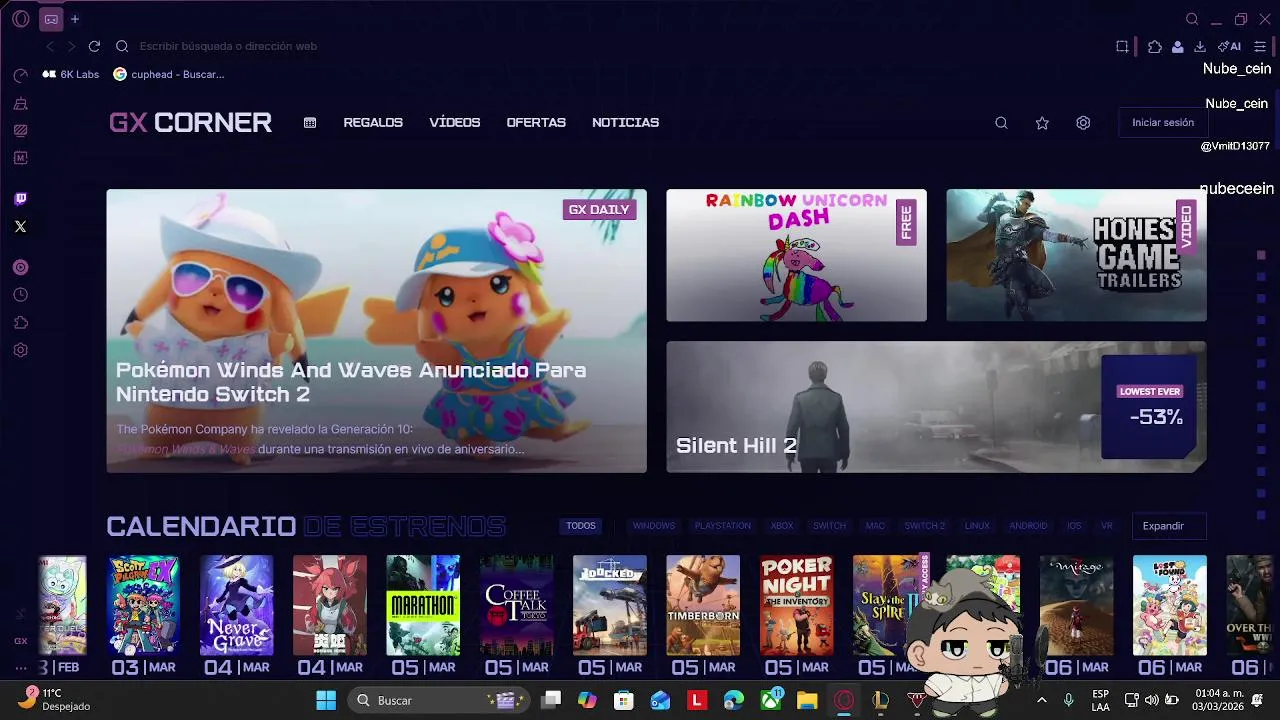Viewport: 1280px width, 720px height.
Task: Open 'cuphead - Buscar...' bookmark
Action: pos(169,74)
